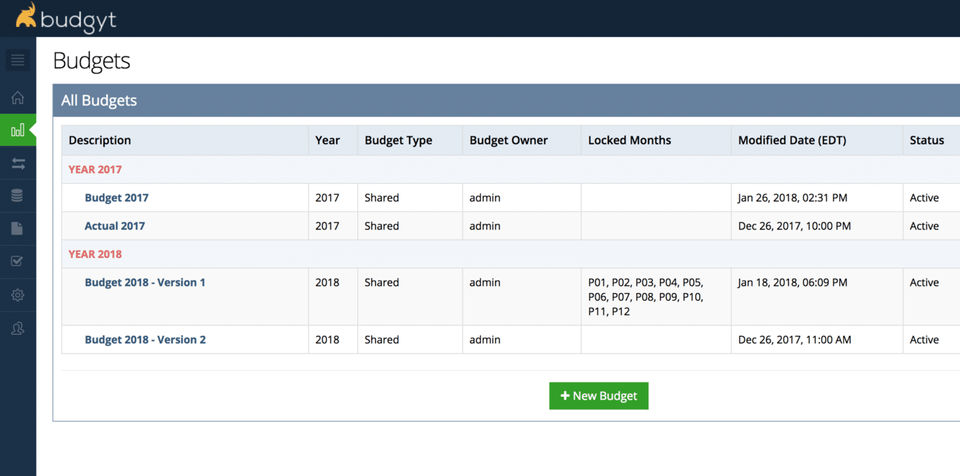This screenshot has height=476, width=960.
Task: Click the checkmark tasks sidebar icon
Action: [17, 261]
